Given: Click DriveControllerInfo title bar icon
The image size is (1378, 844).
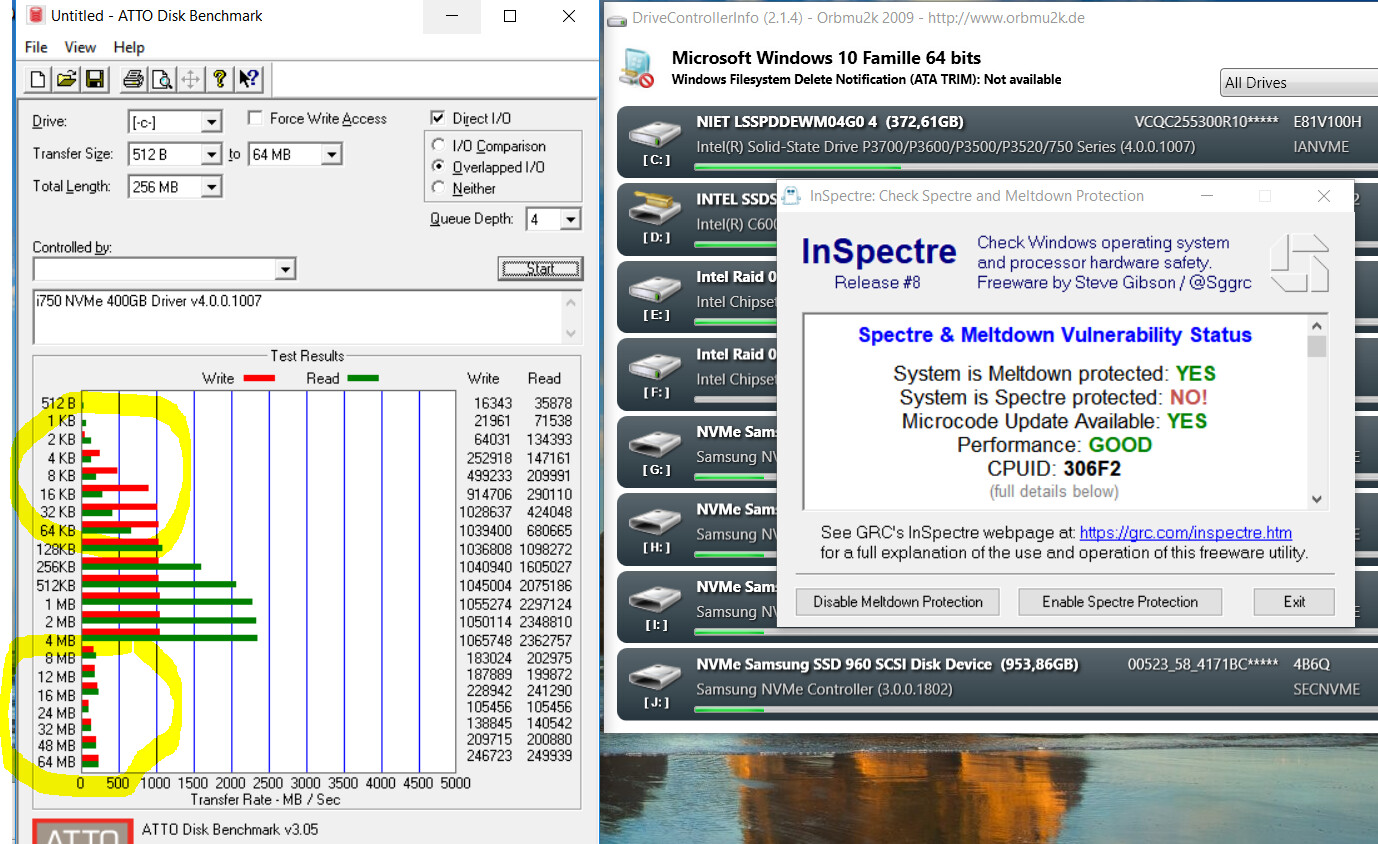Looking at the screenshot, I should click(x=617, y=18).
